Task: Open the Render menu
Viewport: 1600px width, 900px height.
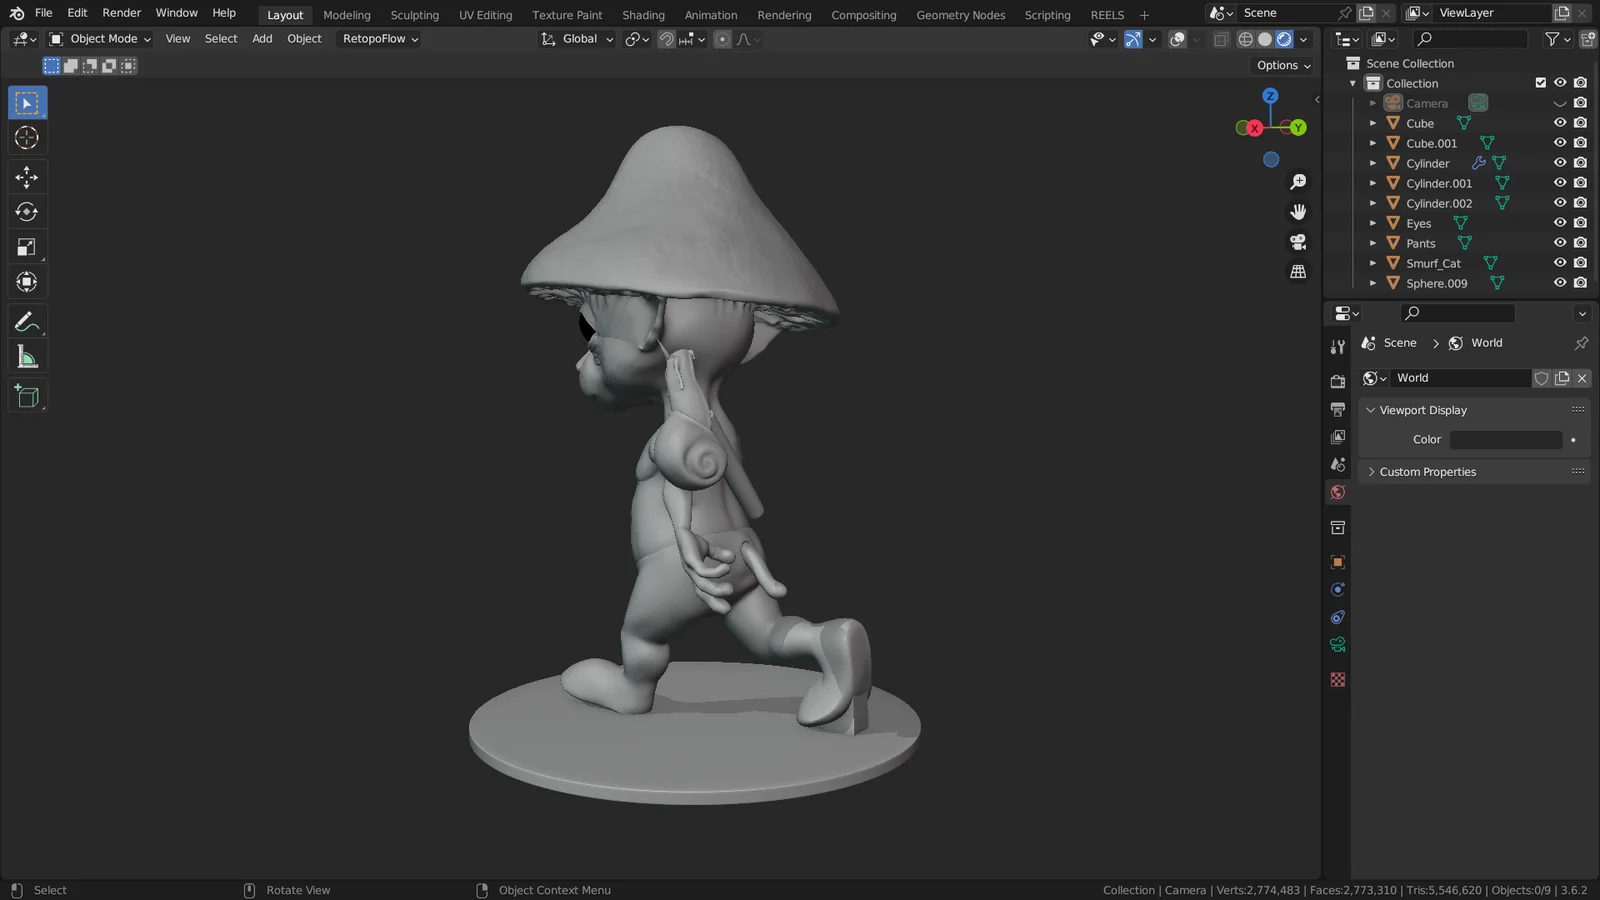Action: coord(121,13)
